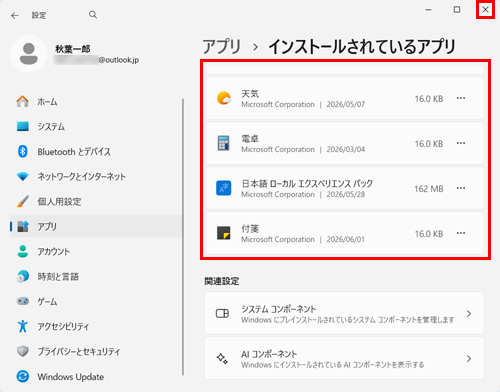Click the Wi-Fi network icon in sidebar
This screenshot has height=392, width=500.
[23, 176]
